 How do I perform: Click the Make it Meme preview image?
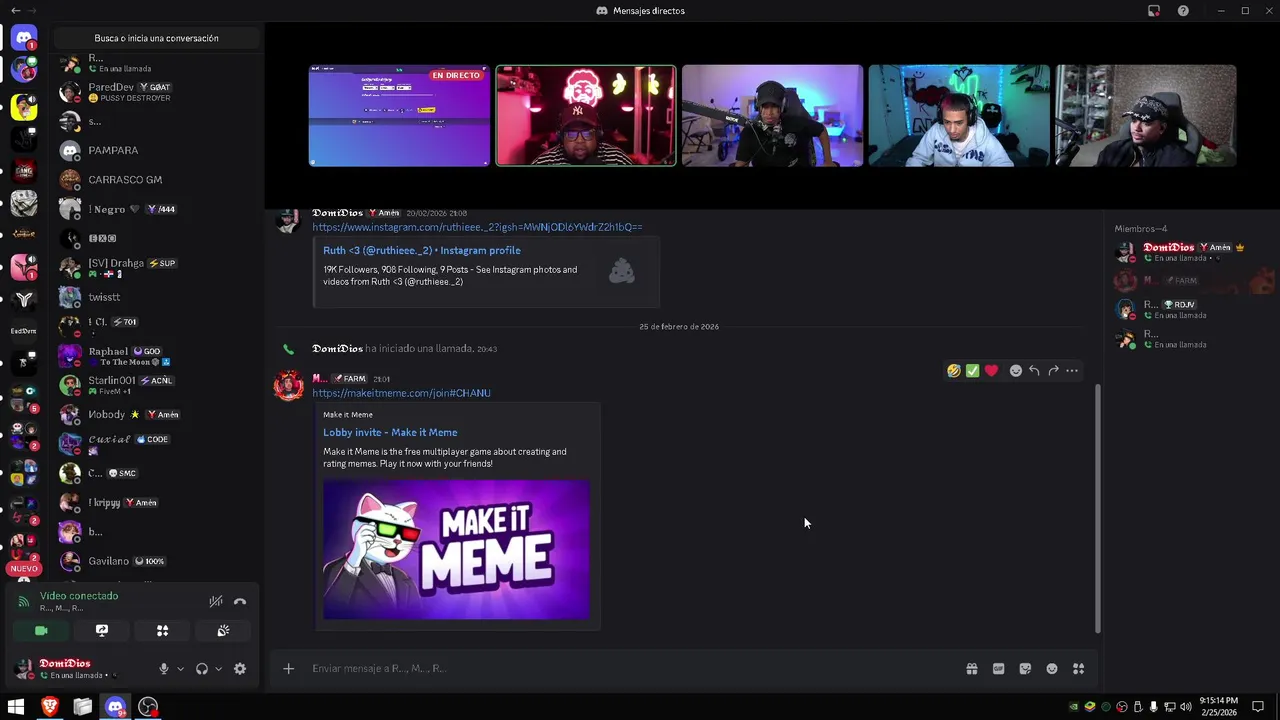[x=456, y=549]
